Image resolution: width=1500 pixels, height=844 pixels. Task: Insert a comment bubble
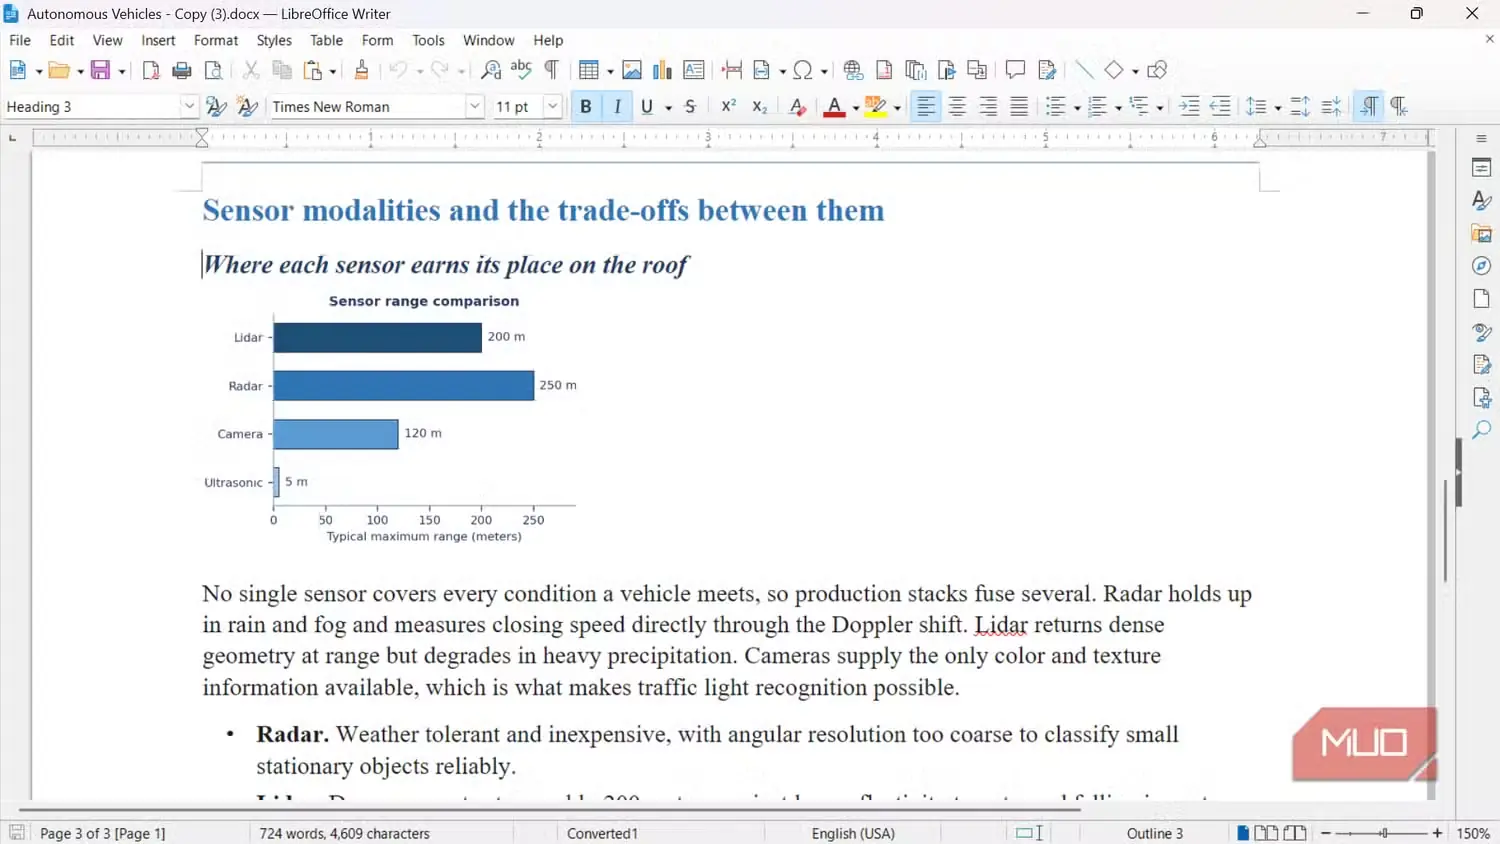click(1015, 70)
